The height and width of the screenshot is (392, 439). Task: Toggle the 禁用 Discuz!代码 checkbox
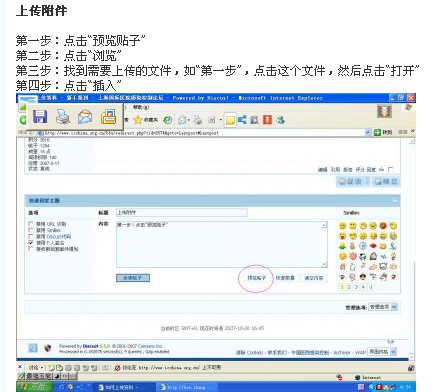coord(31,236)
